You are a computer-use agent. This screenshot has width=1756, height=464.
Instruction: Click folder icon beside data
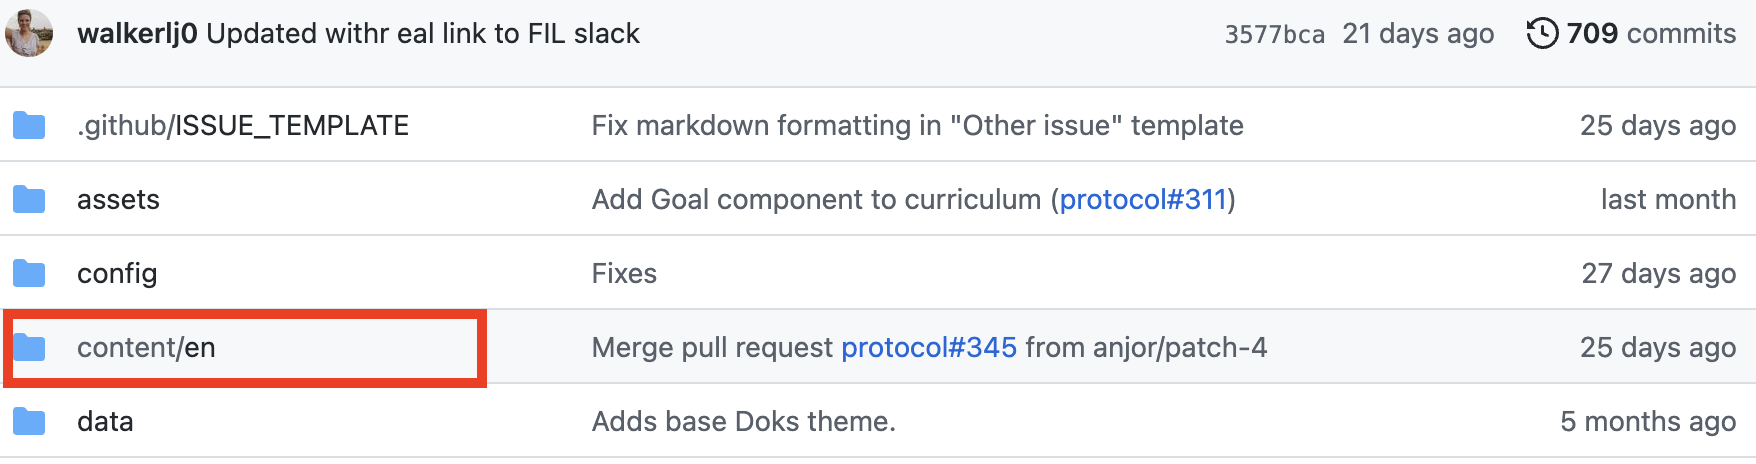(30, 422)
